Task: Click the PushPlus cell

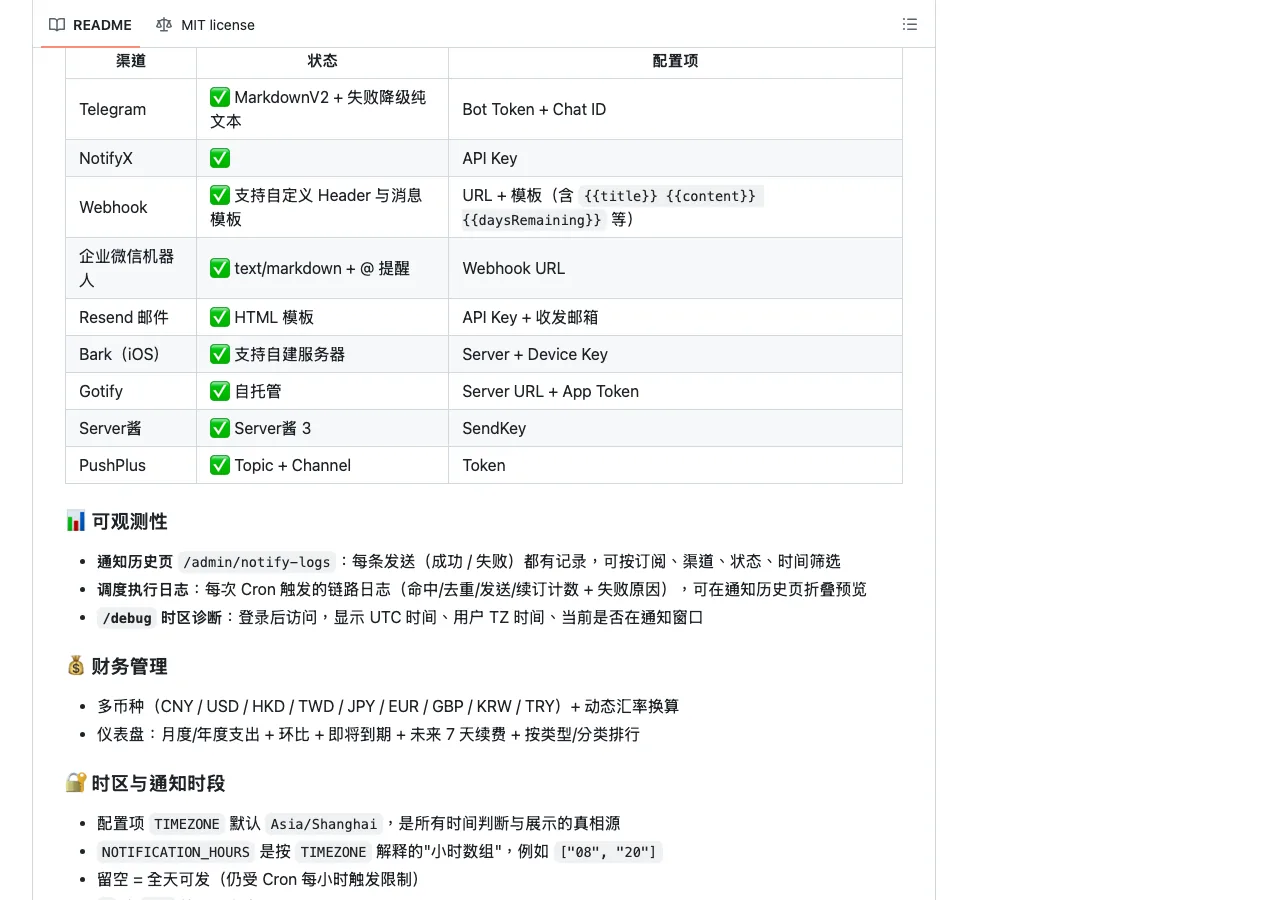Action: click(131, 465)
